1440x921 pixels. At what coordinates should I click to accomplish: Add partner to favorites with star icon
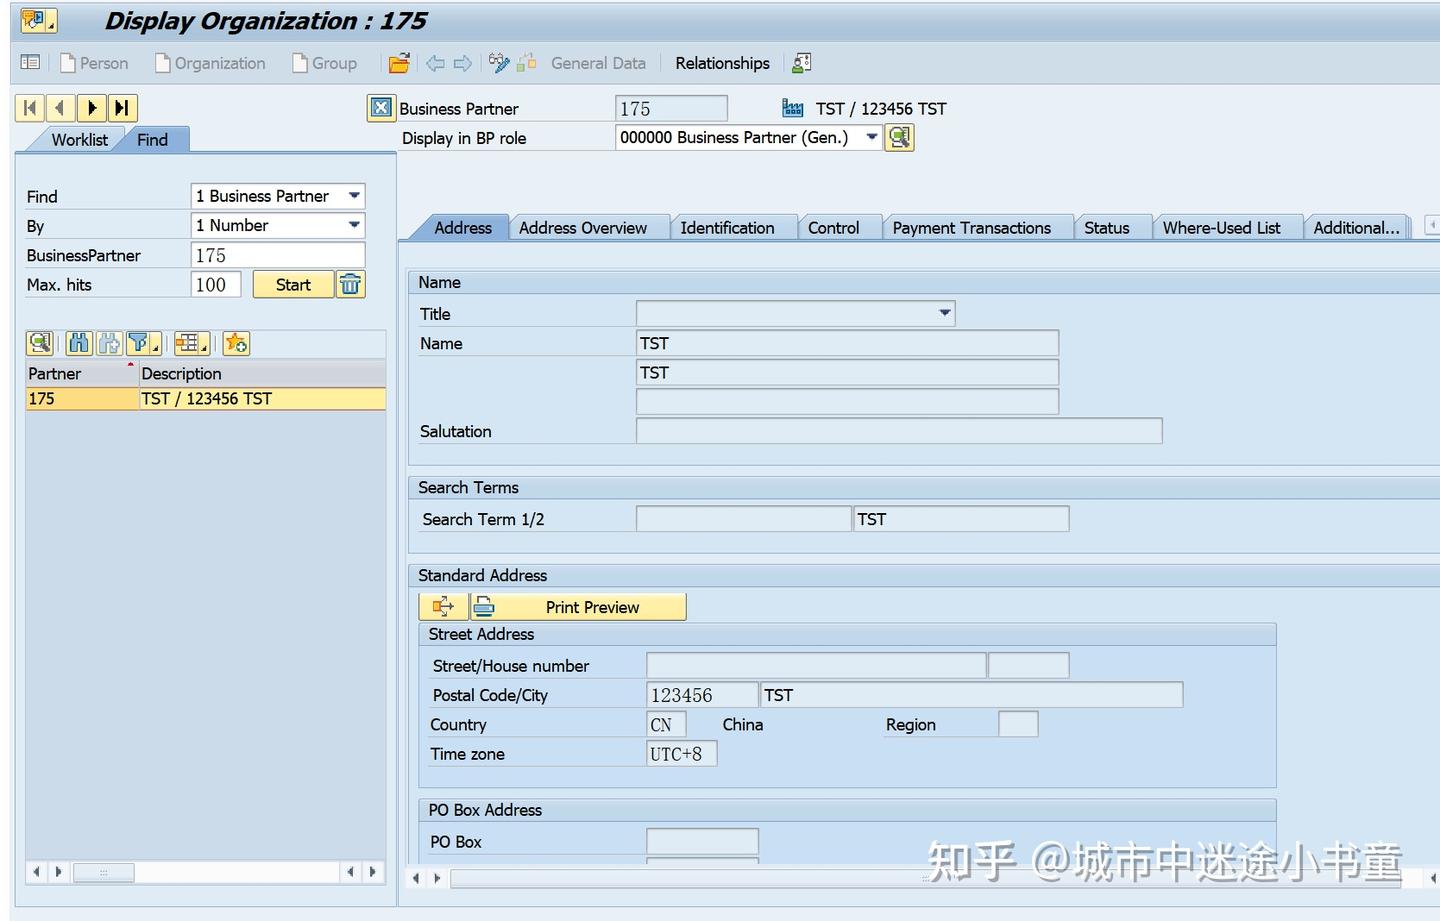pyautogui.click(x=236, y=343)
